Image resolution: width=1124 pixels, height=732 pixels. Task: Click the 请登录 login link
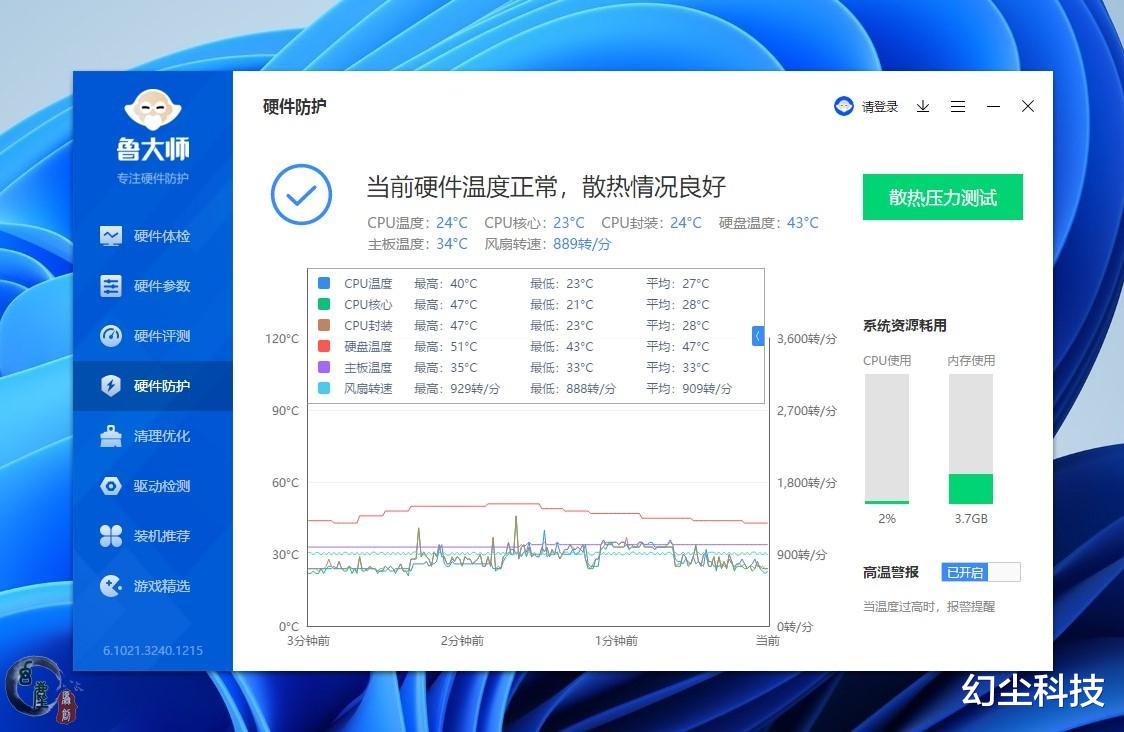coord(875,106)
